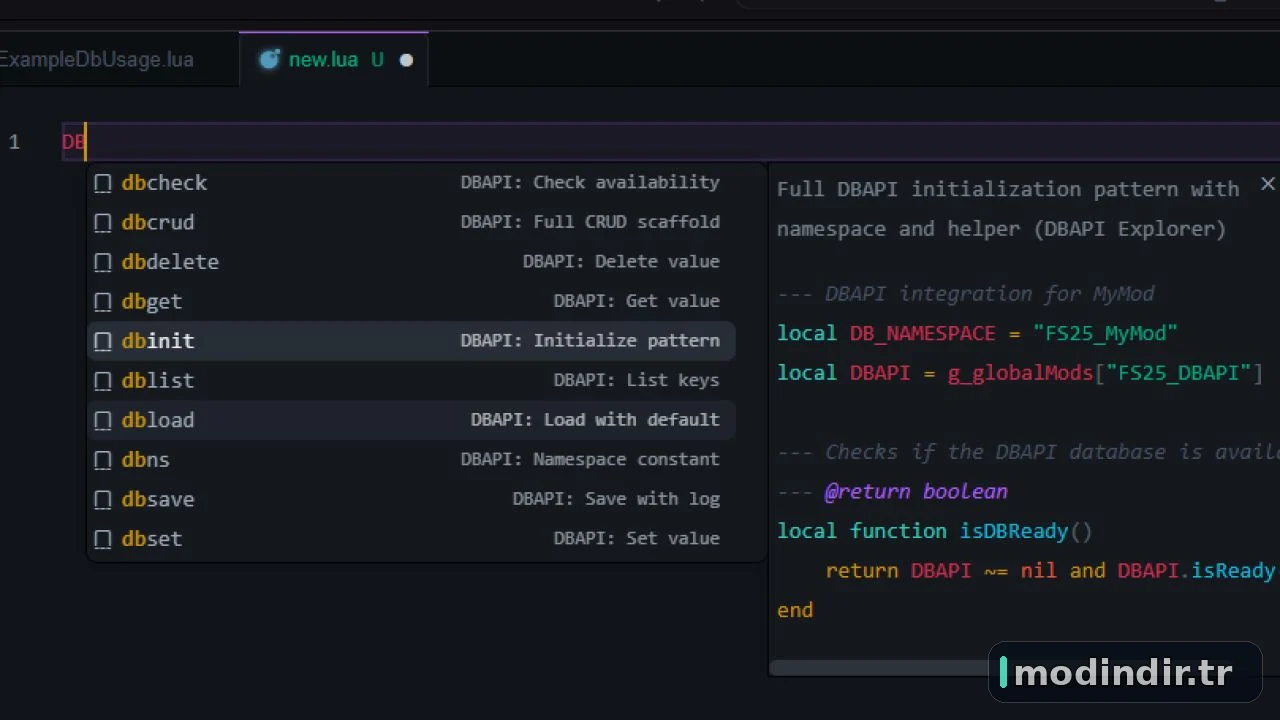Click the snippet icon beside dbcrud

coord(102,222)
